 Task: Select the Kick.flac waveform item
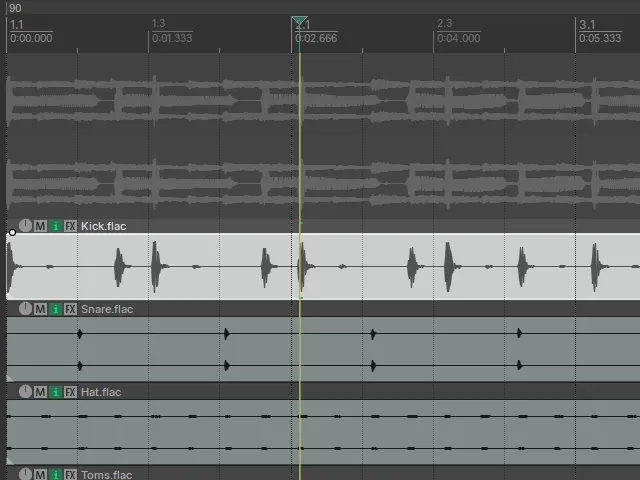click(x=323, y=267)
